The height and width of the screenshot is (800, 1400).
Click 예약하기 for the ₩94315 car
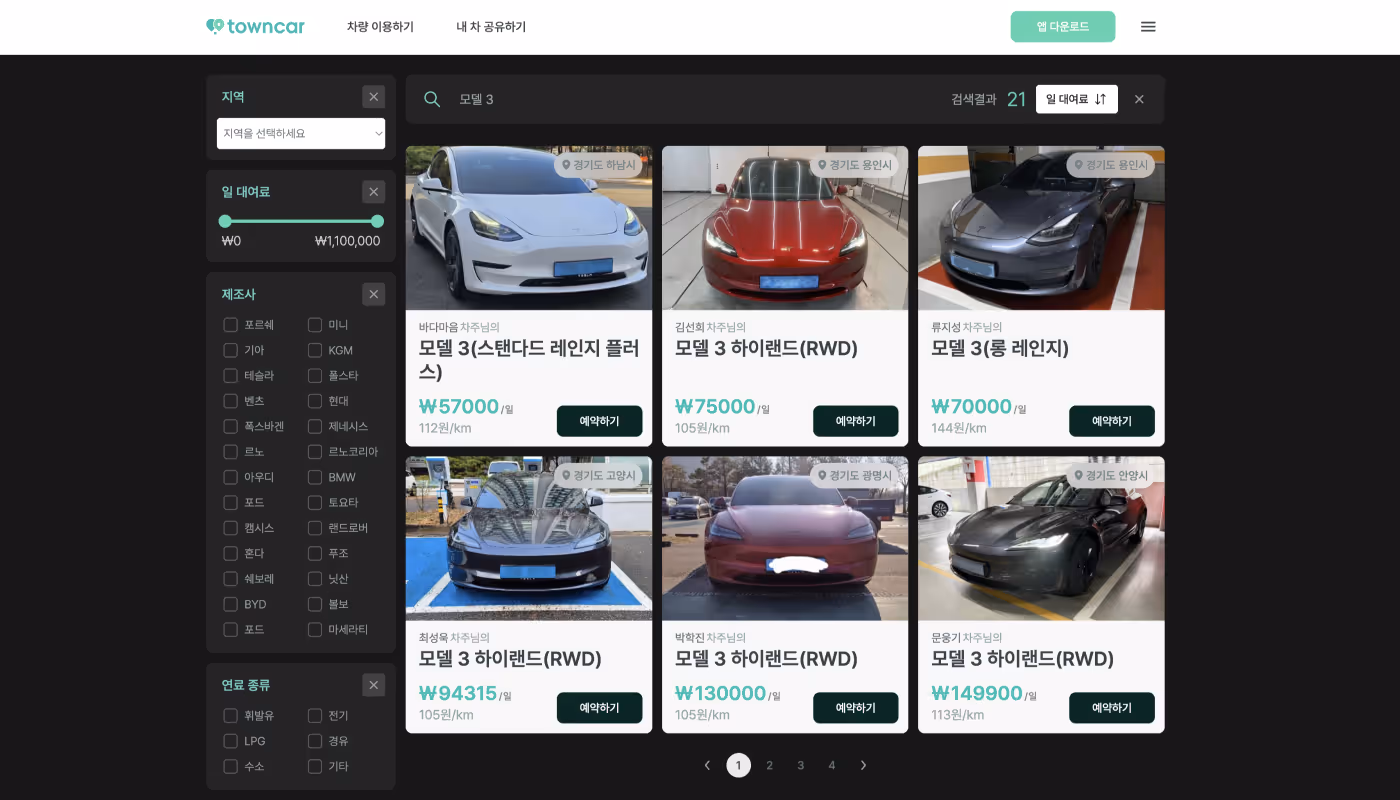pyautogui.click(x=600, y=708)
